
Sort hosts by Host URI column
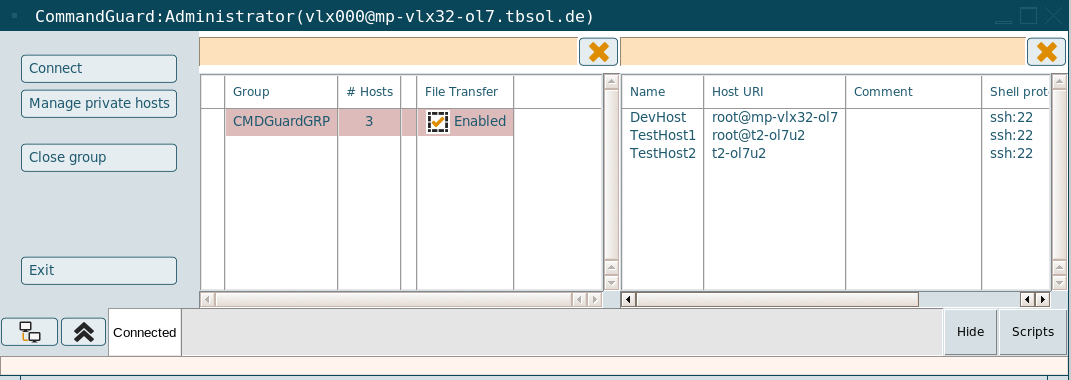[x=775, y=92]
